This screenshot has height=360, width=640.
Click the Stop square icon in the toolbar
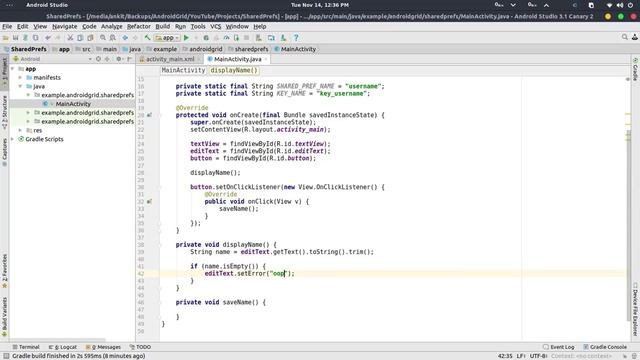point(247,38)
